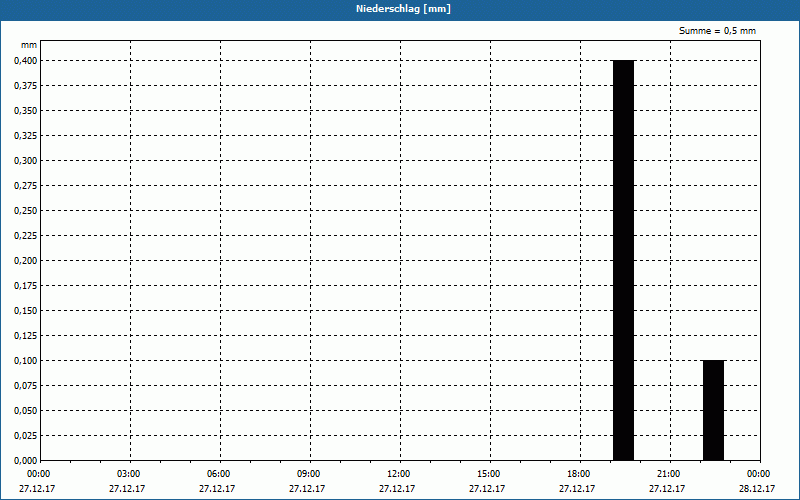Image resolution: width=800 pixels, height=500 pixels.
Task: Click the 0,400 y-axis value
Action: click(x=26, y=61)
